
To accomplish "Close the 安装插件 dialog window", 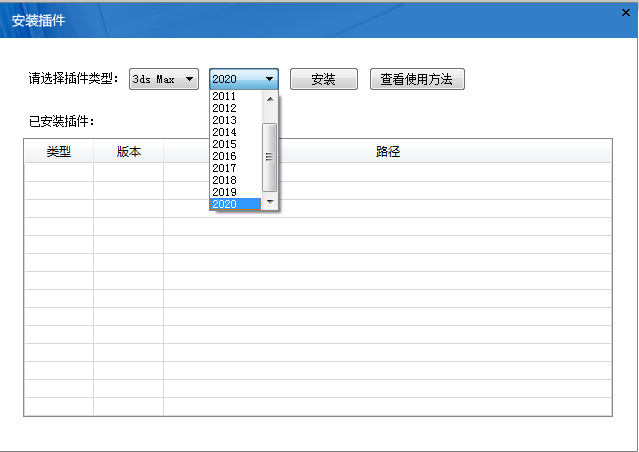I will coord(625,12).
